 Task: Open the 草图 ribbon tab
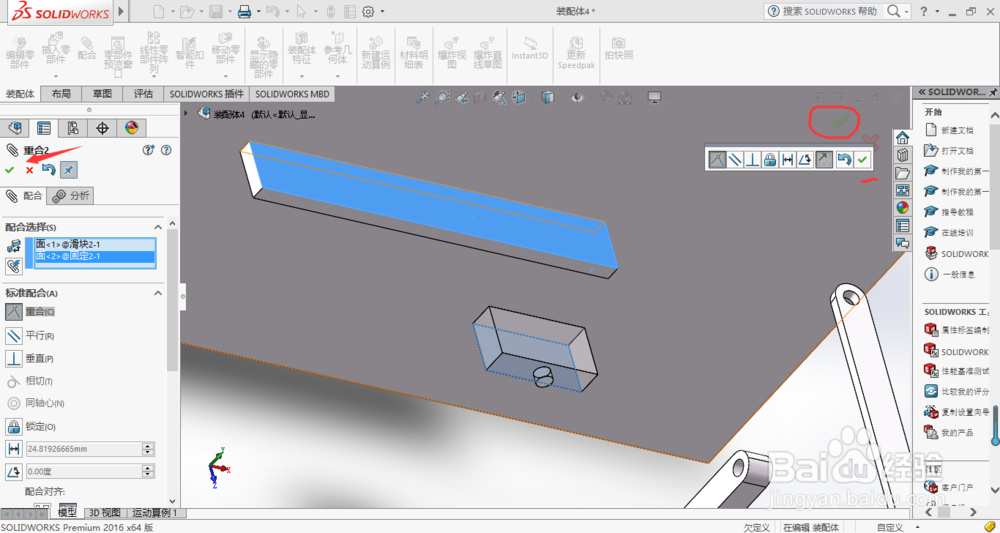point(102,94)
